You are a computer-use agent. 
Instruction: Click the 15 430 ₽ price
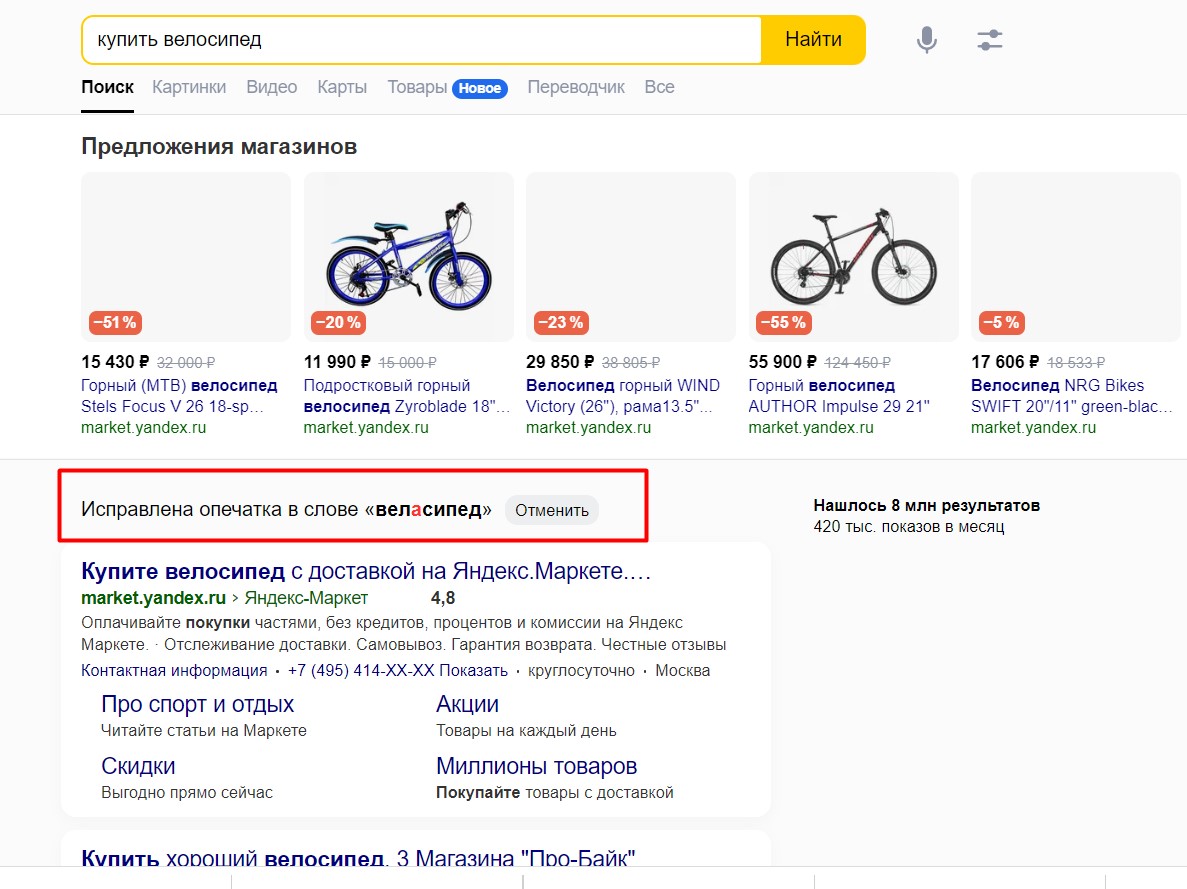115,362
